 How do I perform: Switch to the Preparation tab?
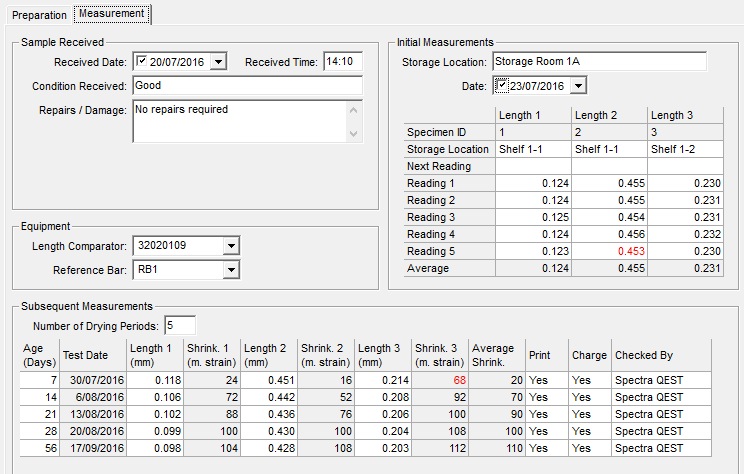pos(38,15)
